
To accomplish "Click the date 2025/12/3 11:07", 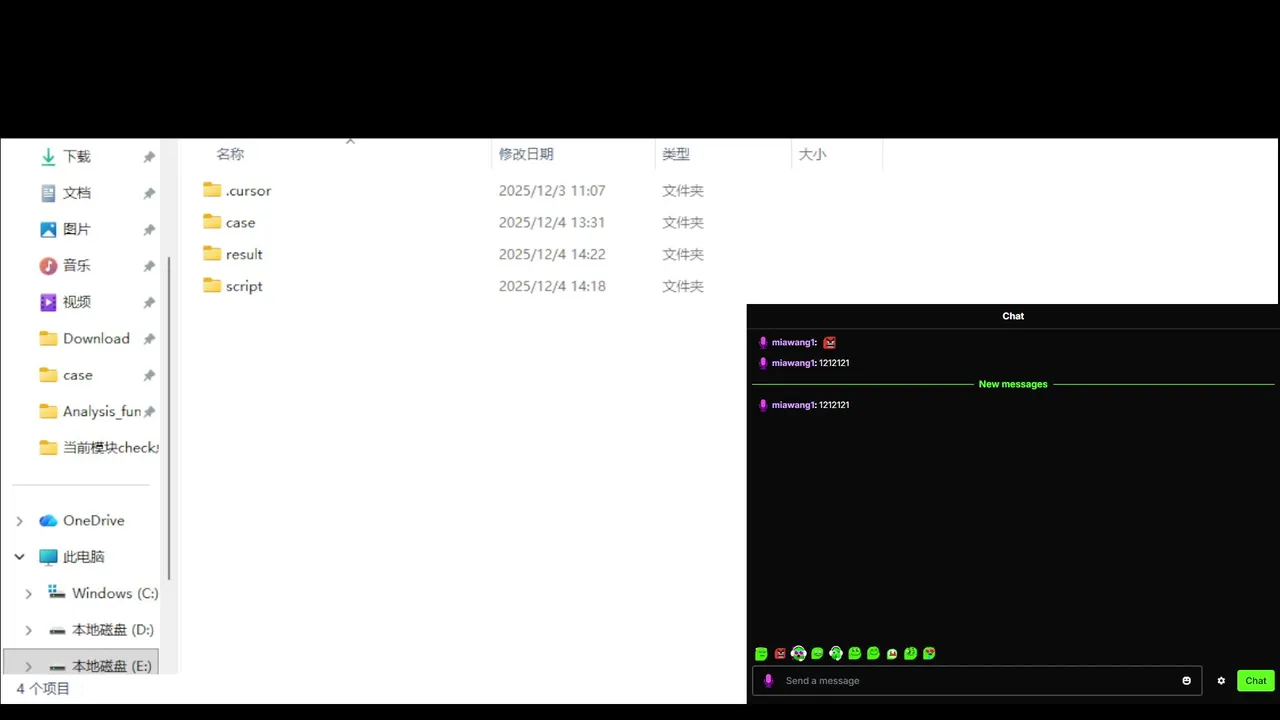I will 552,190.
